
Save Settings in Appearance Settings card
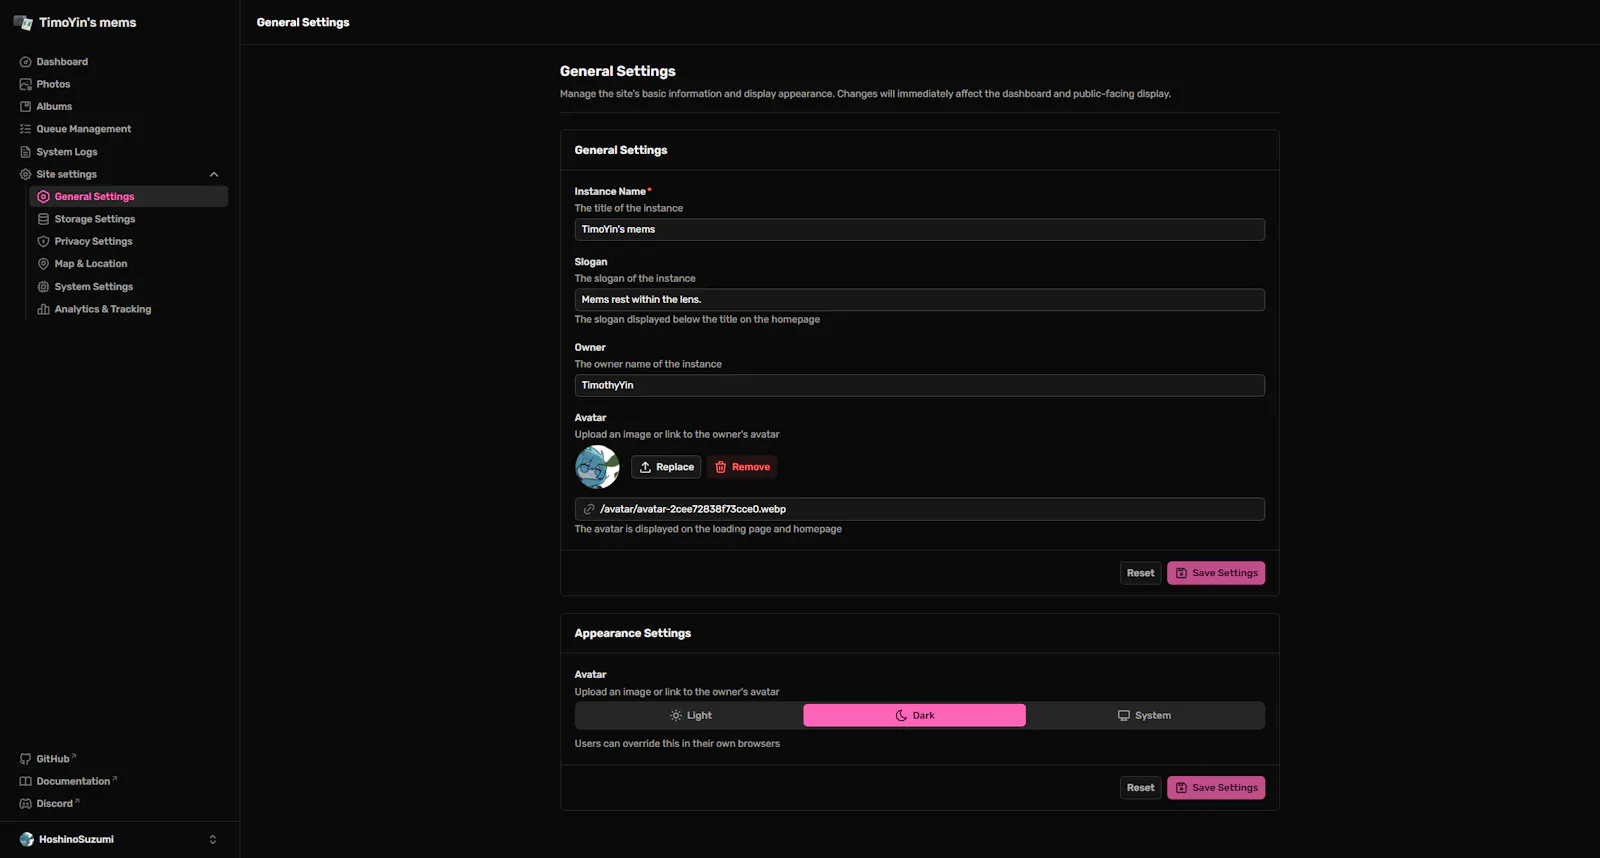(x=1216, y=788)
